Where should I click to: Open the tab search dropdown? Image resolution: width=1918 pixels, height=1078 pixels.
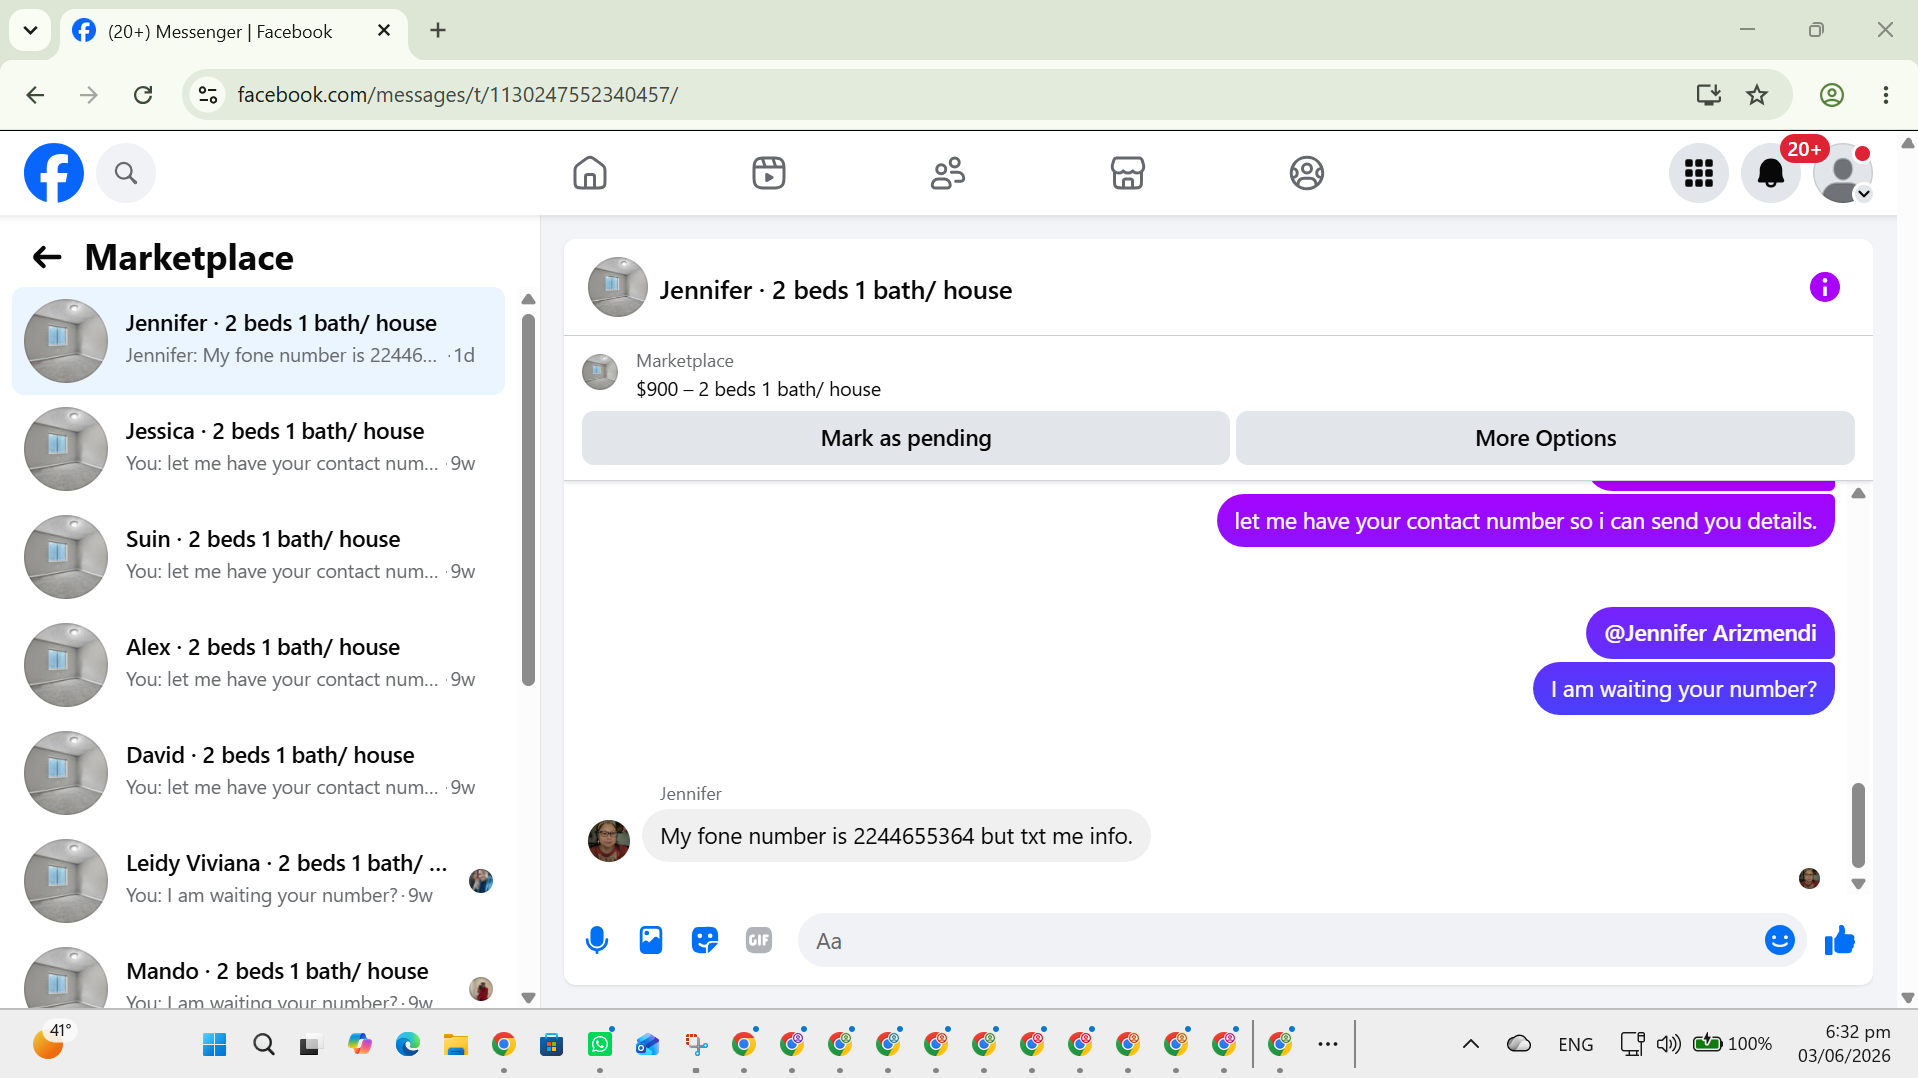[x=30, y=30]
